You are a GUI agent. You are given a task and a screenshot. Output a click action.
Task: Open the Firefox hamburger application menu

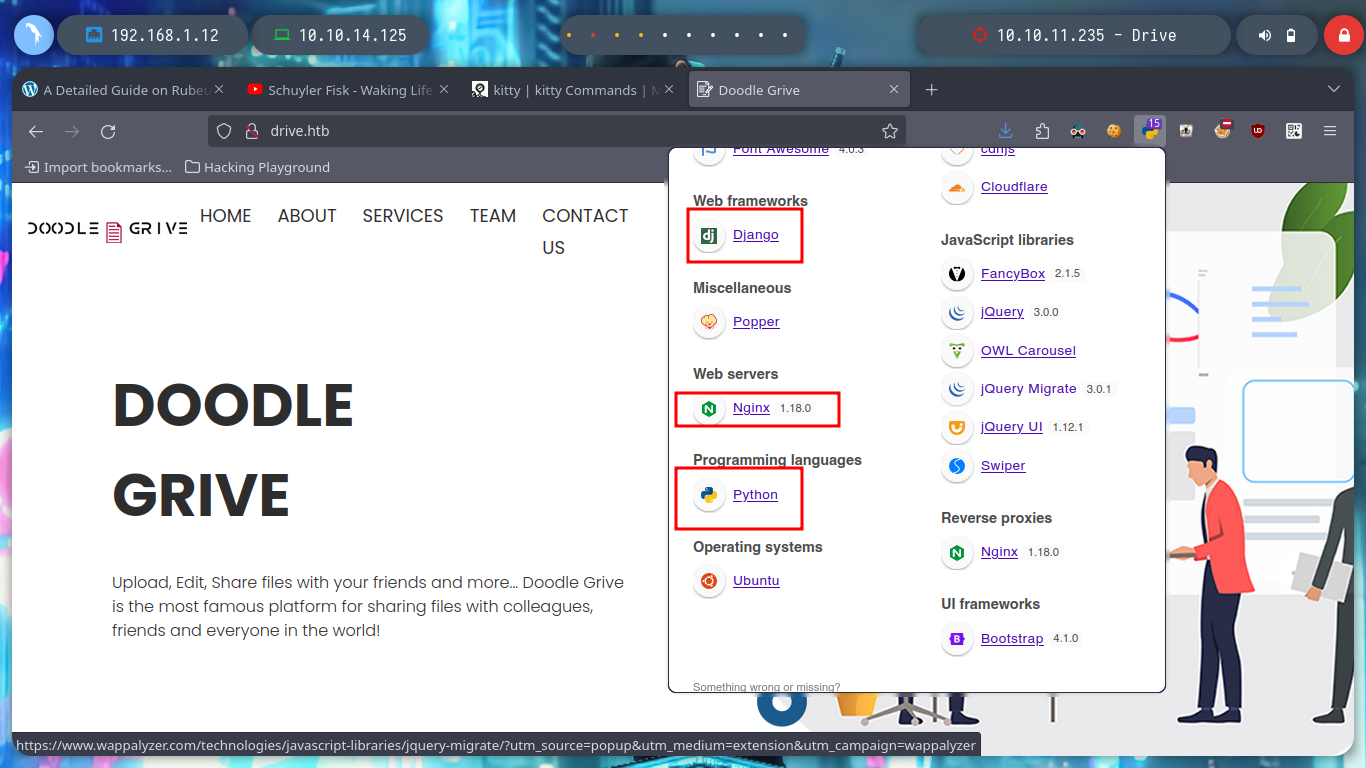(1330, 131)
